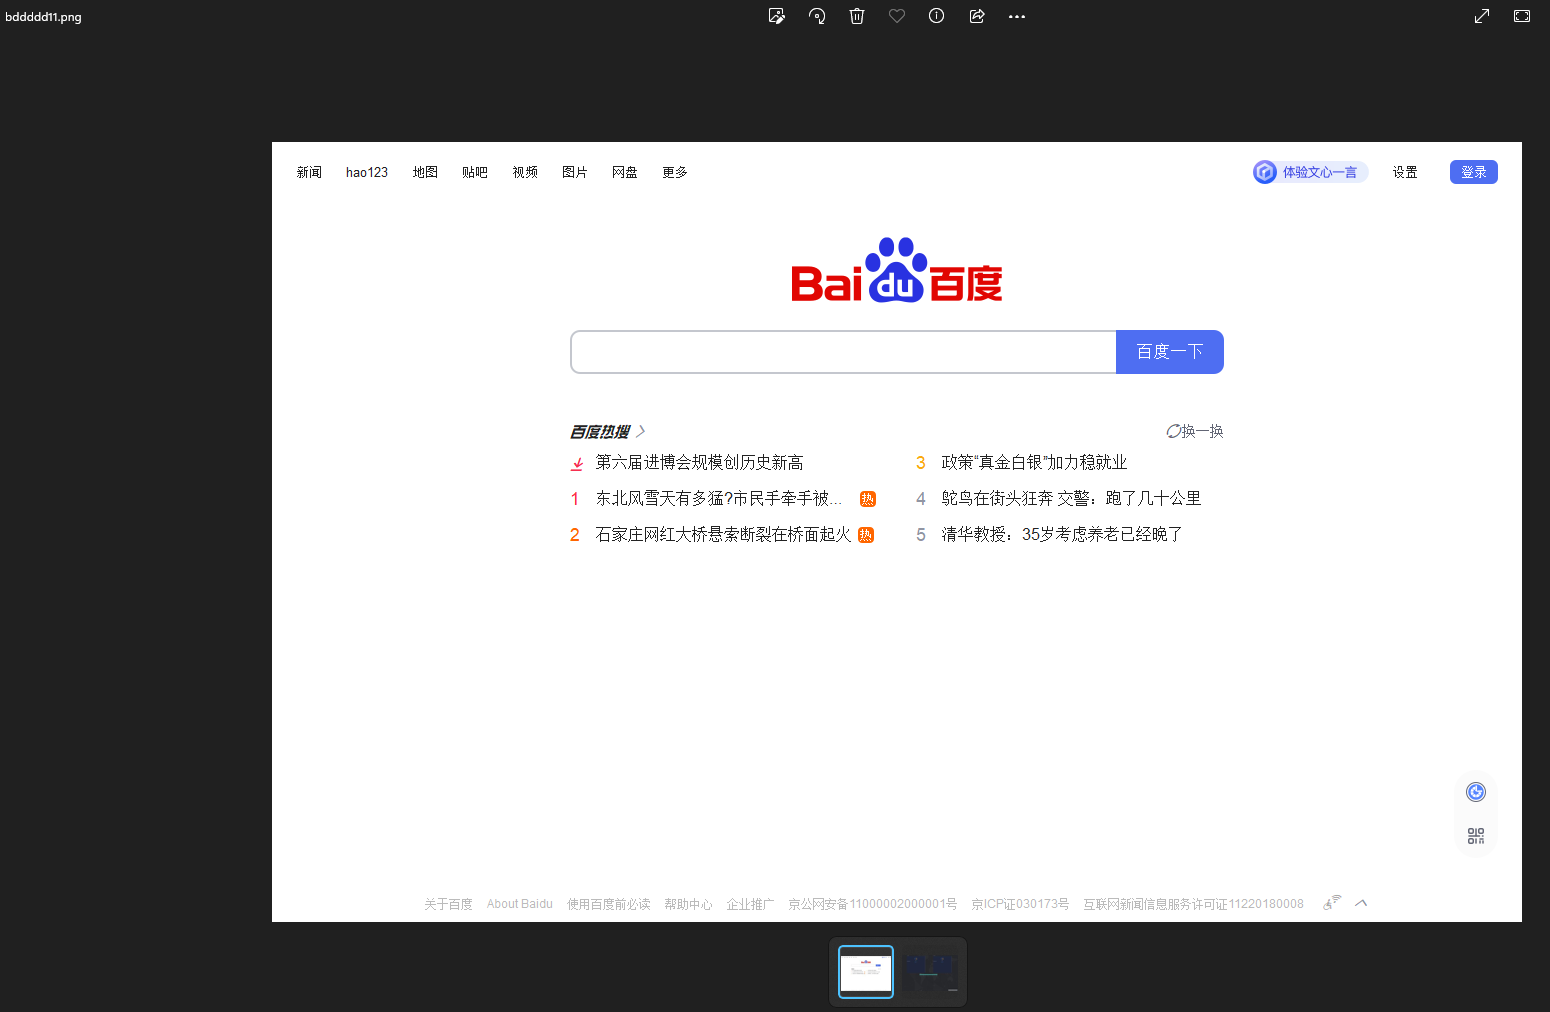This screenshot has width=1550, height=1012.
Task: Open the 设置 menu
Action: (1405, 172)
